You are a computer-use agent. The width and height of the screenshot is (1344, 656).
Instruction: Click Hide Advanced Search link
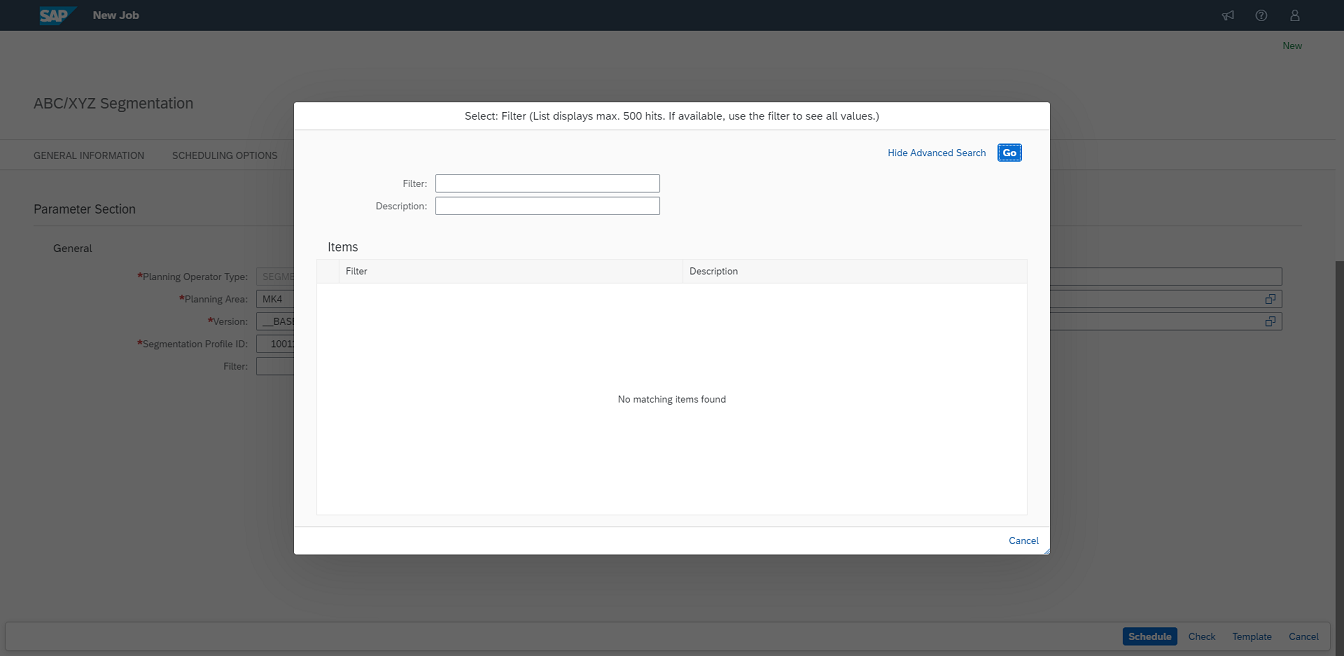(x=937, y=153)
